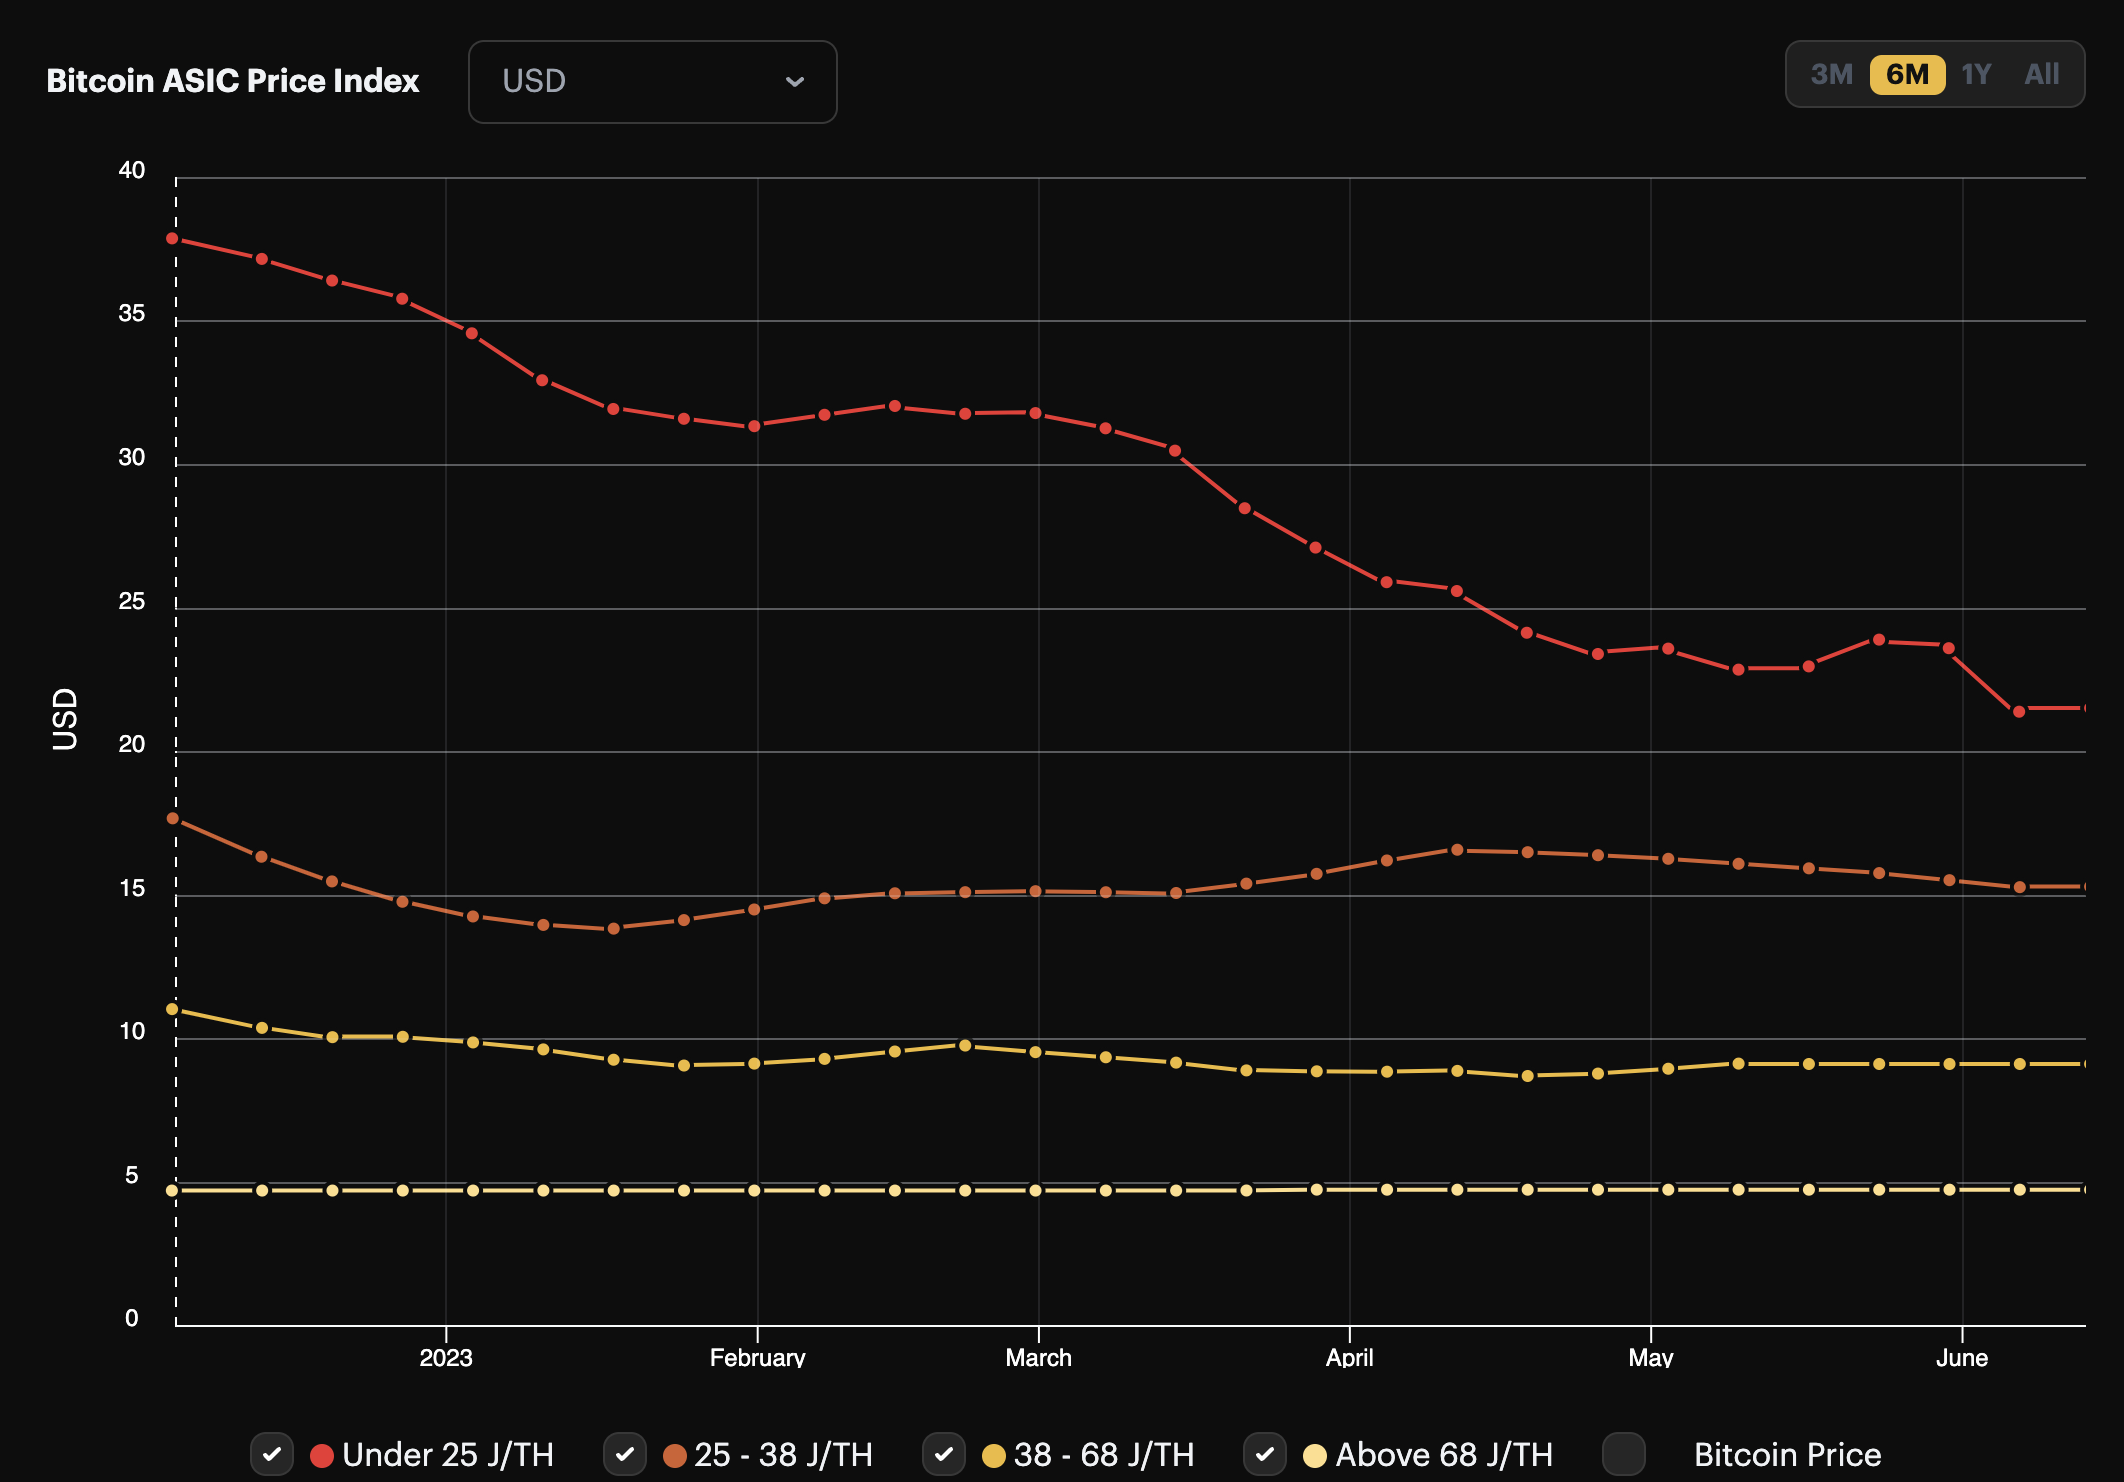2124x1482 pixels.
Task: Click the Bitcoin ASIC Price Index title
Action: 232,81
